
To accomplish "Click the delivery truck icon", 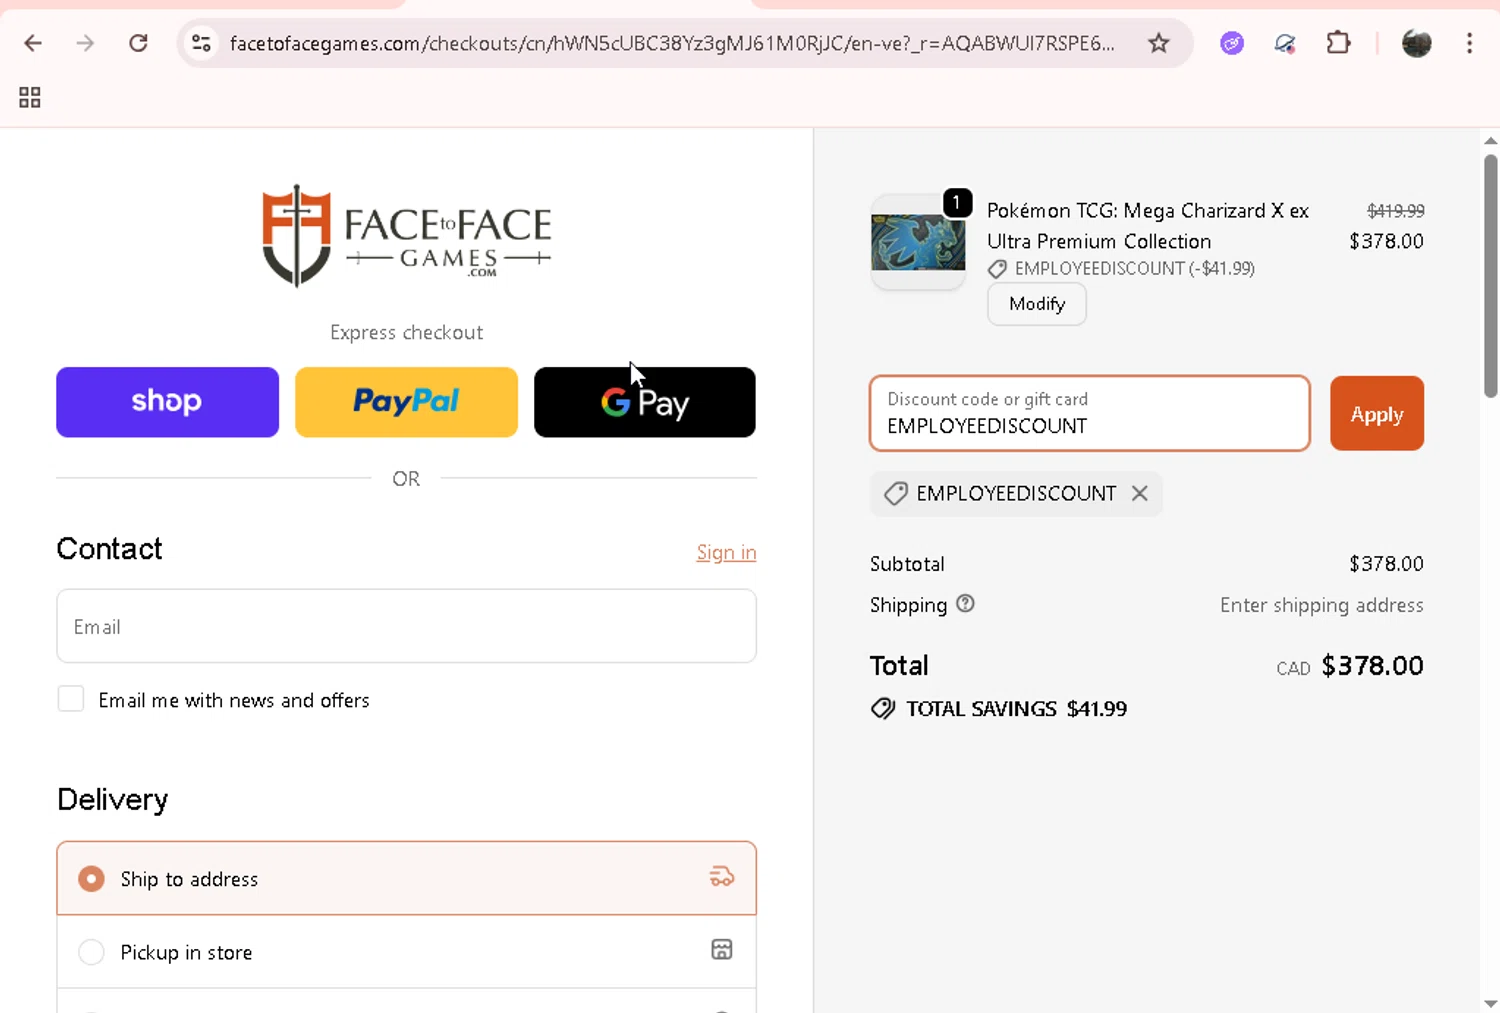I will pos(721,877).
